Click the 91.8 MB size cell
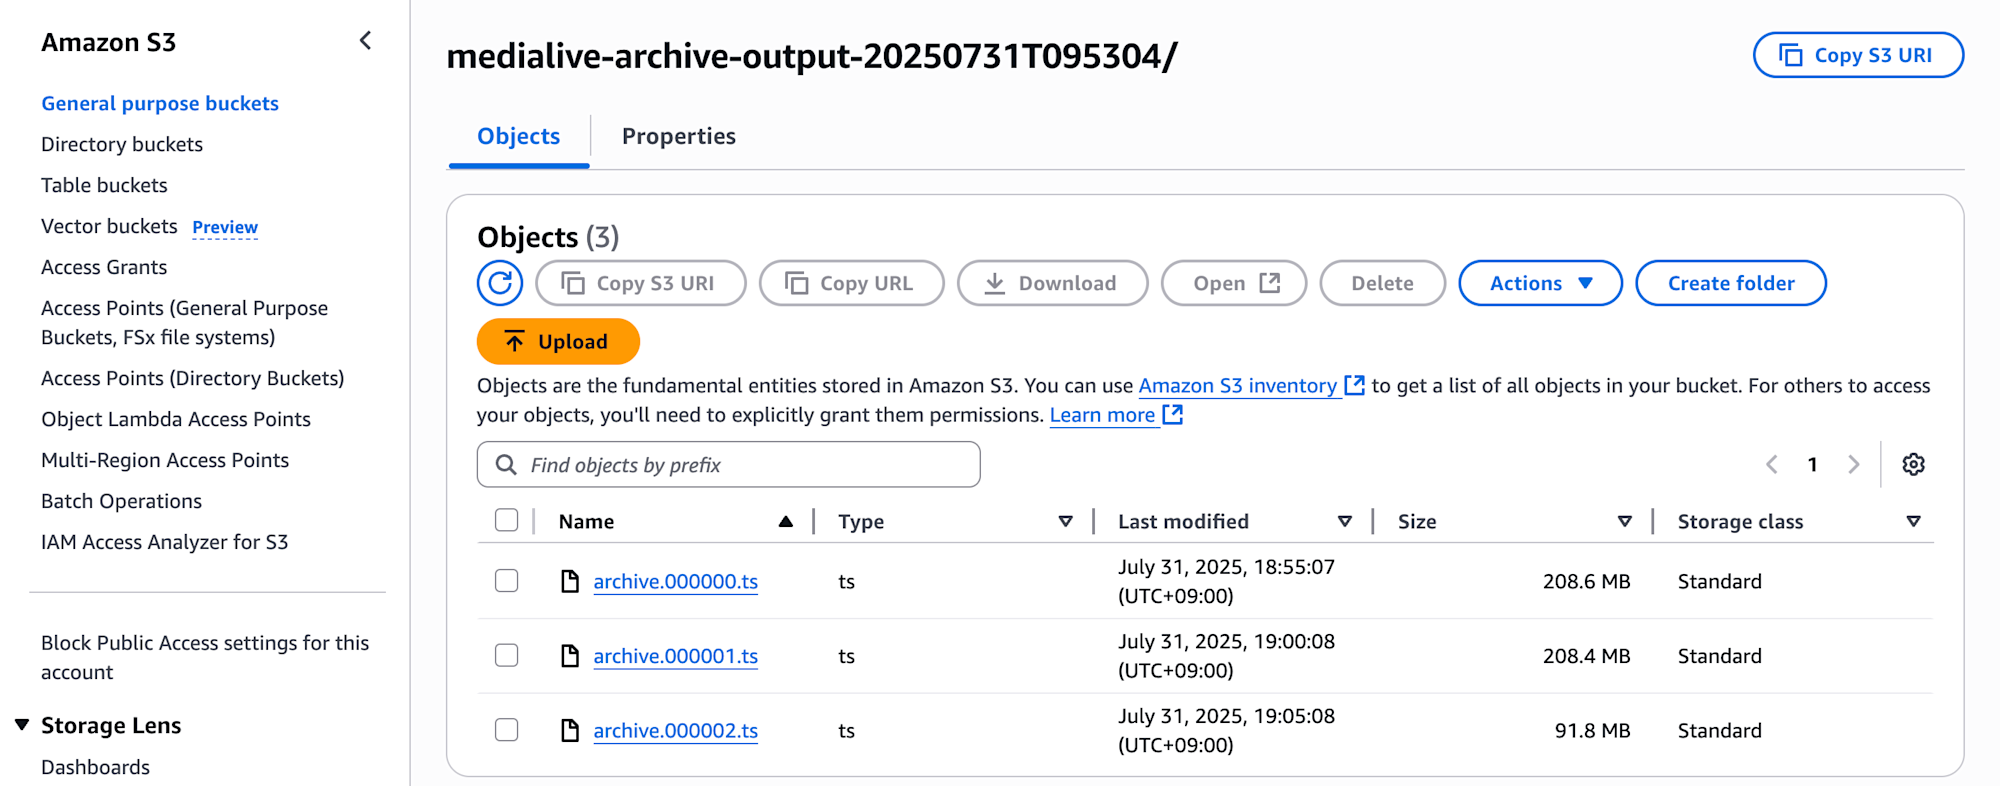 [1592, 731]
